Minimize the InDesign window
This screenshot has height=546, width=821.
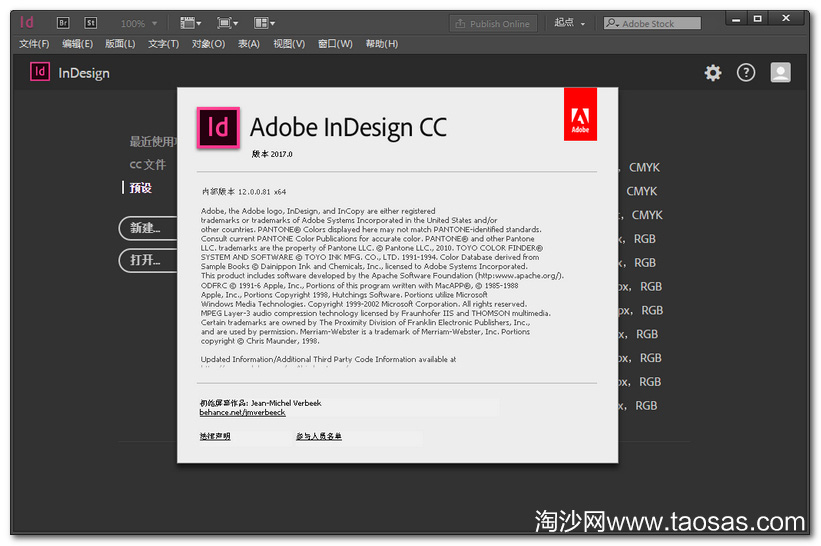736,19
